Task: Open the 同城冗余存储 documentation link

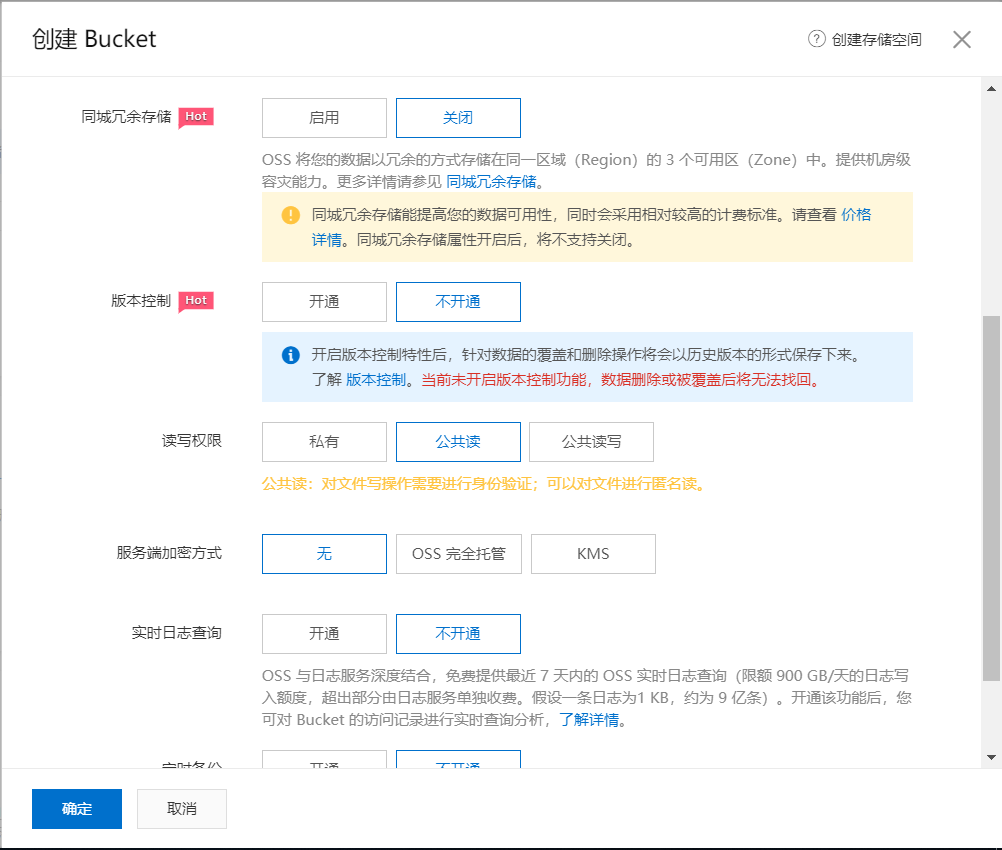Action: 491,182
